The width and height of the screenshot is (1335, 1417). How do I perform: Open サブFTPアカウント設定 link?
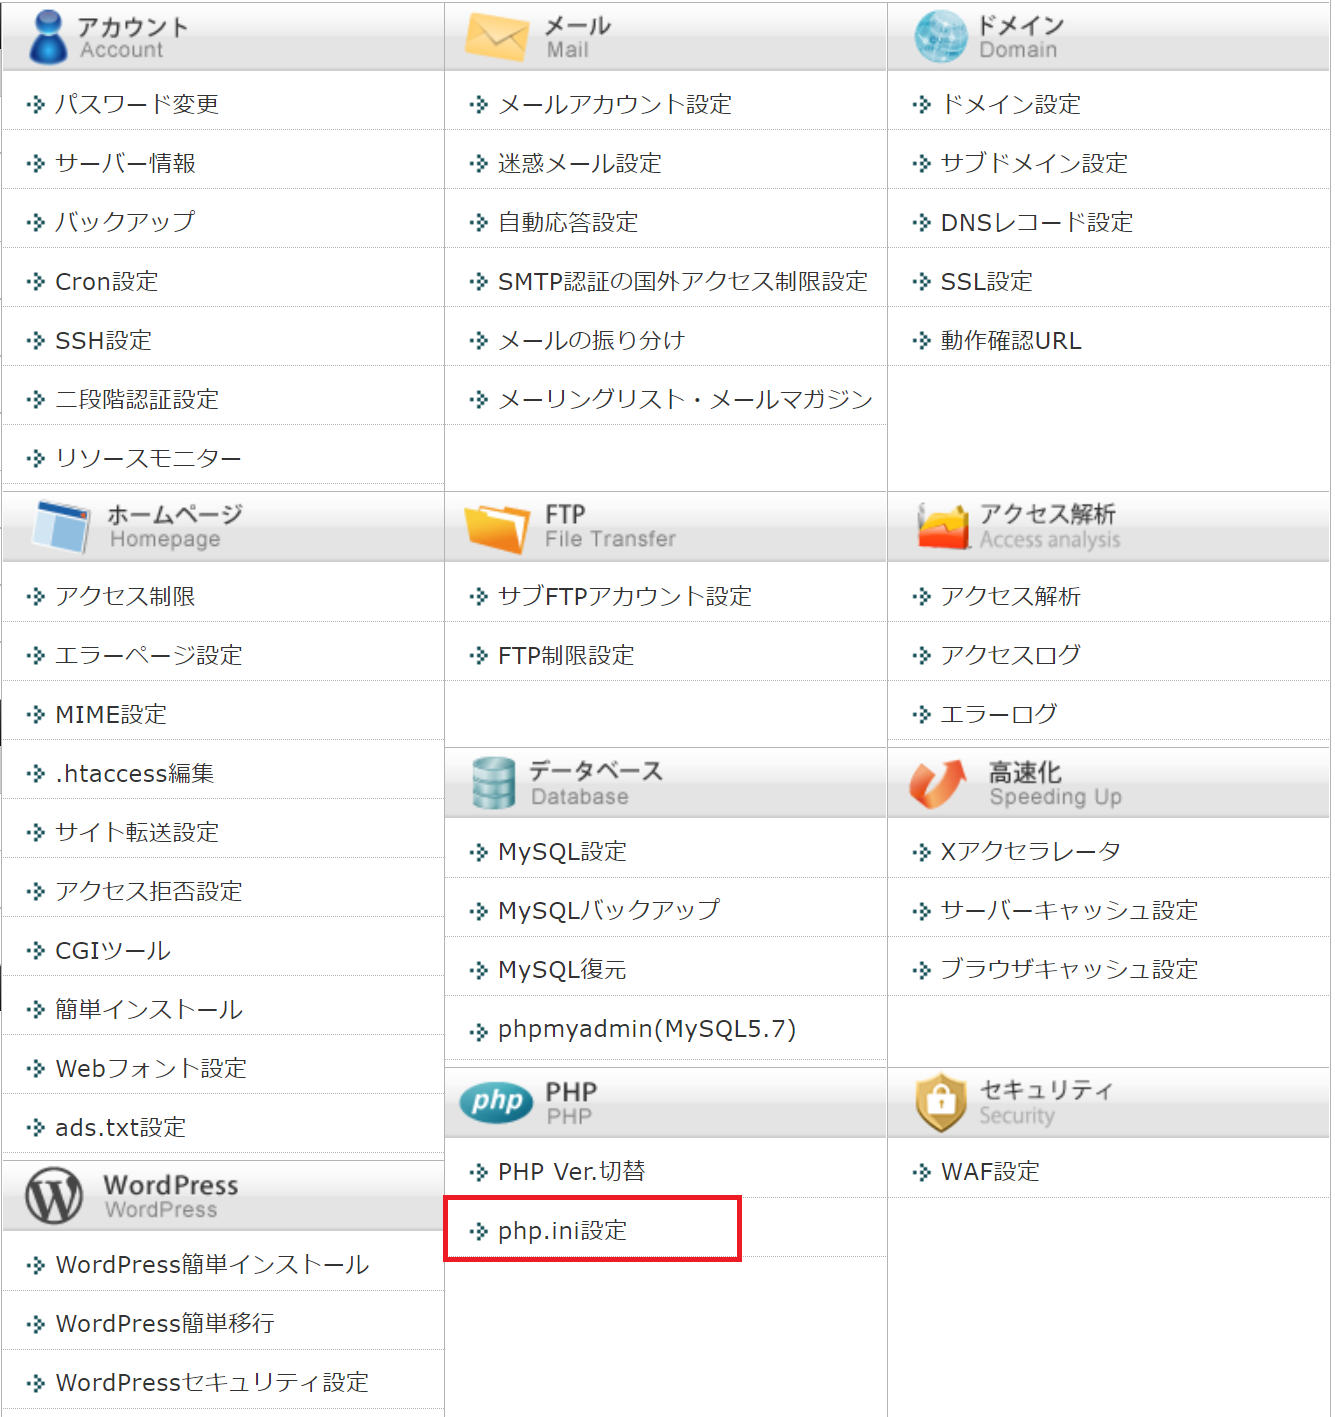click(x=625, y=596)
